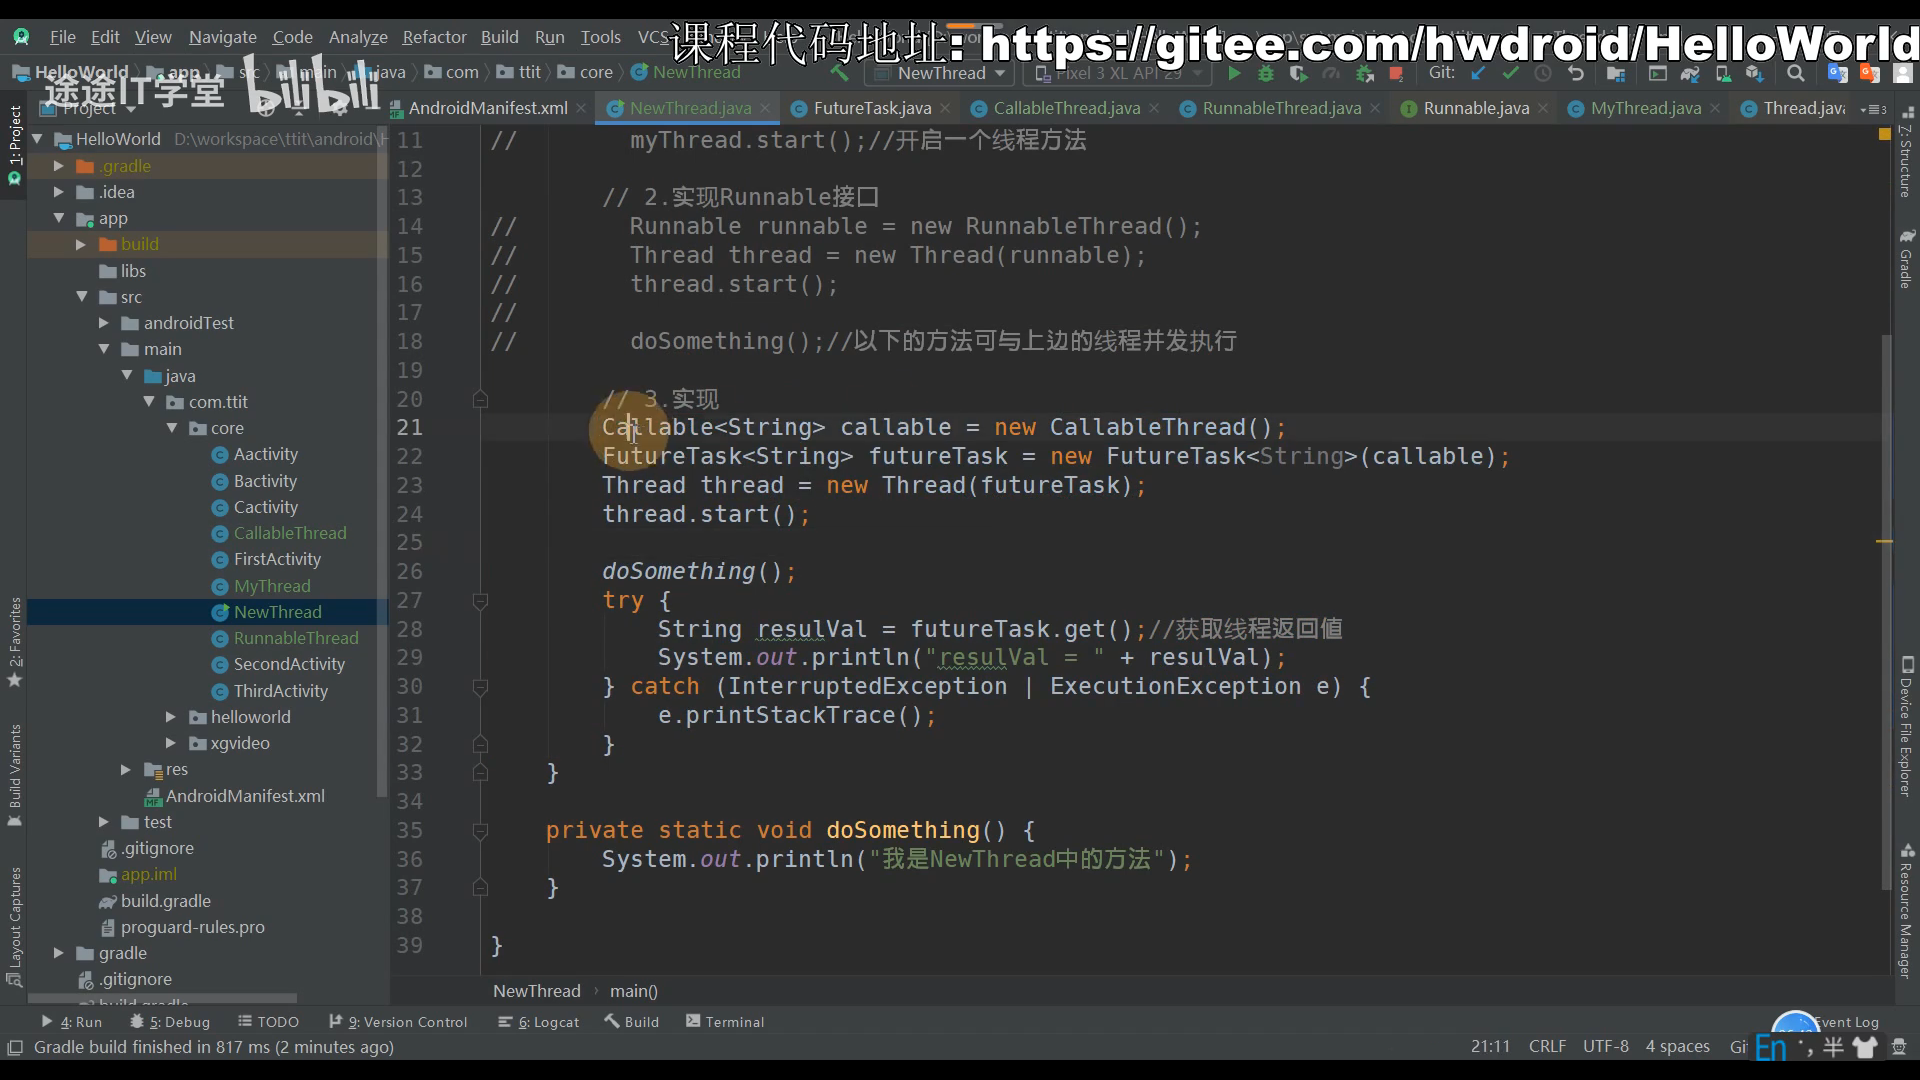Attach debugger to Android process icon
The width and height of the screenshot is (1920, 1080).
1364,73
